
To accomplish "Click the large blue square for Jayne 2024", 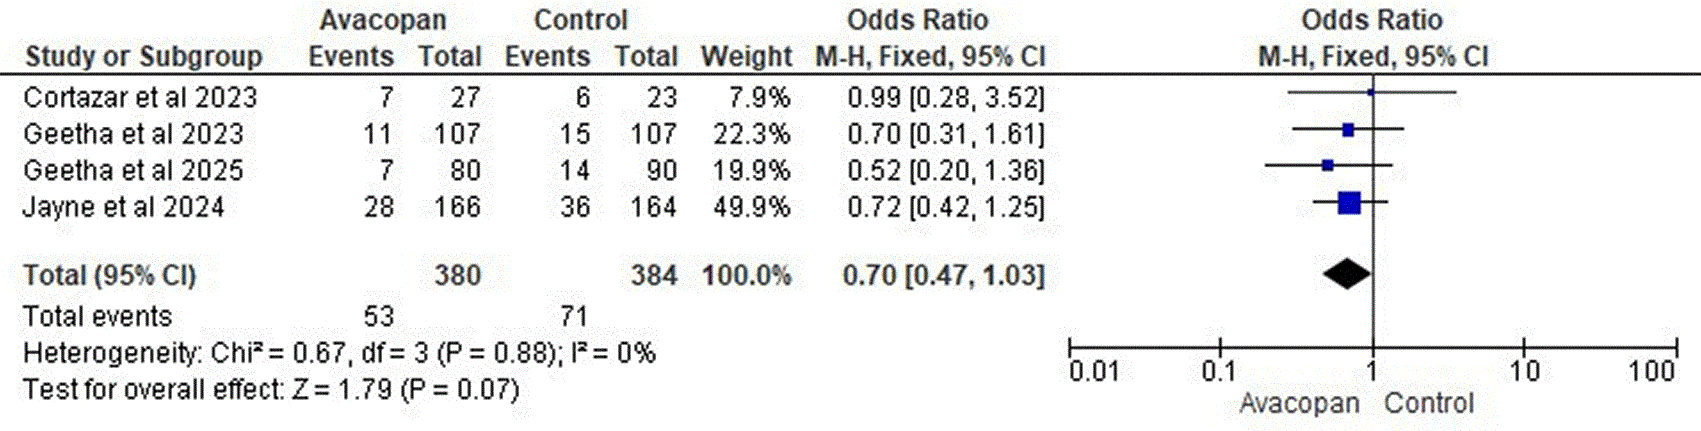I will [x=1349, y=203].
